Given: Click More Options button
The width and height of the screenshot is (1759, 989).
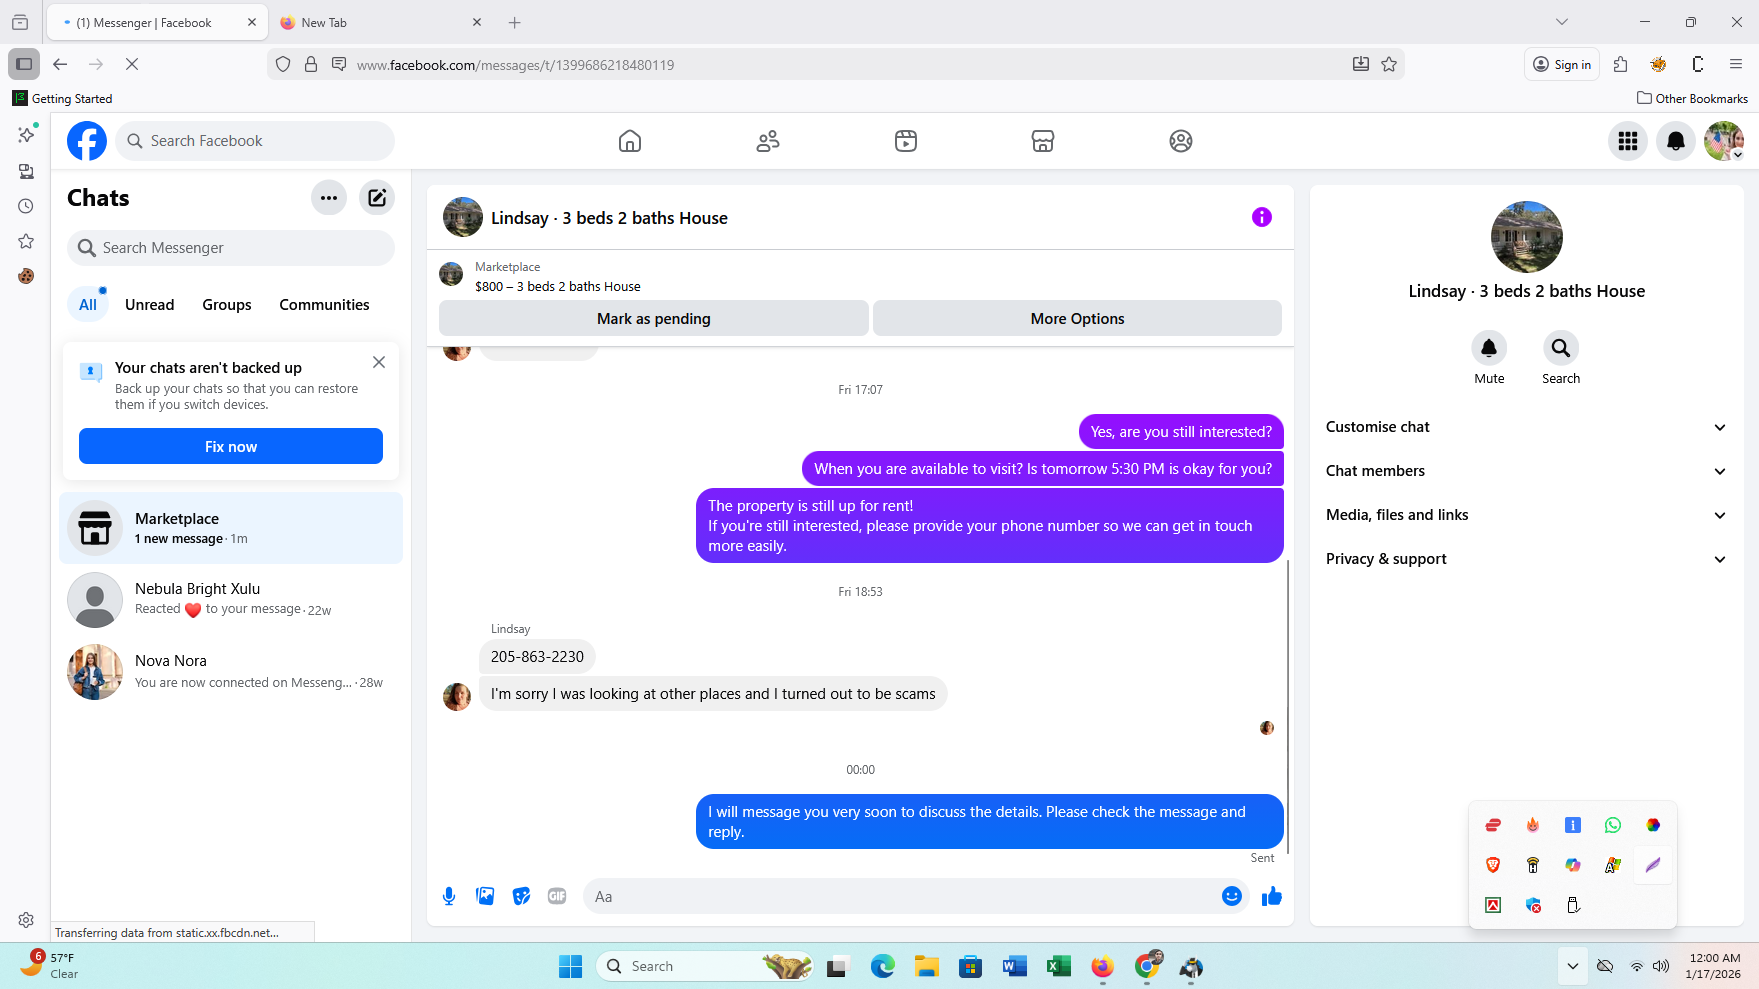Looking at the screenshot, I should pyautogui.click(x=1077, y=319).
